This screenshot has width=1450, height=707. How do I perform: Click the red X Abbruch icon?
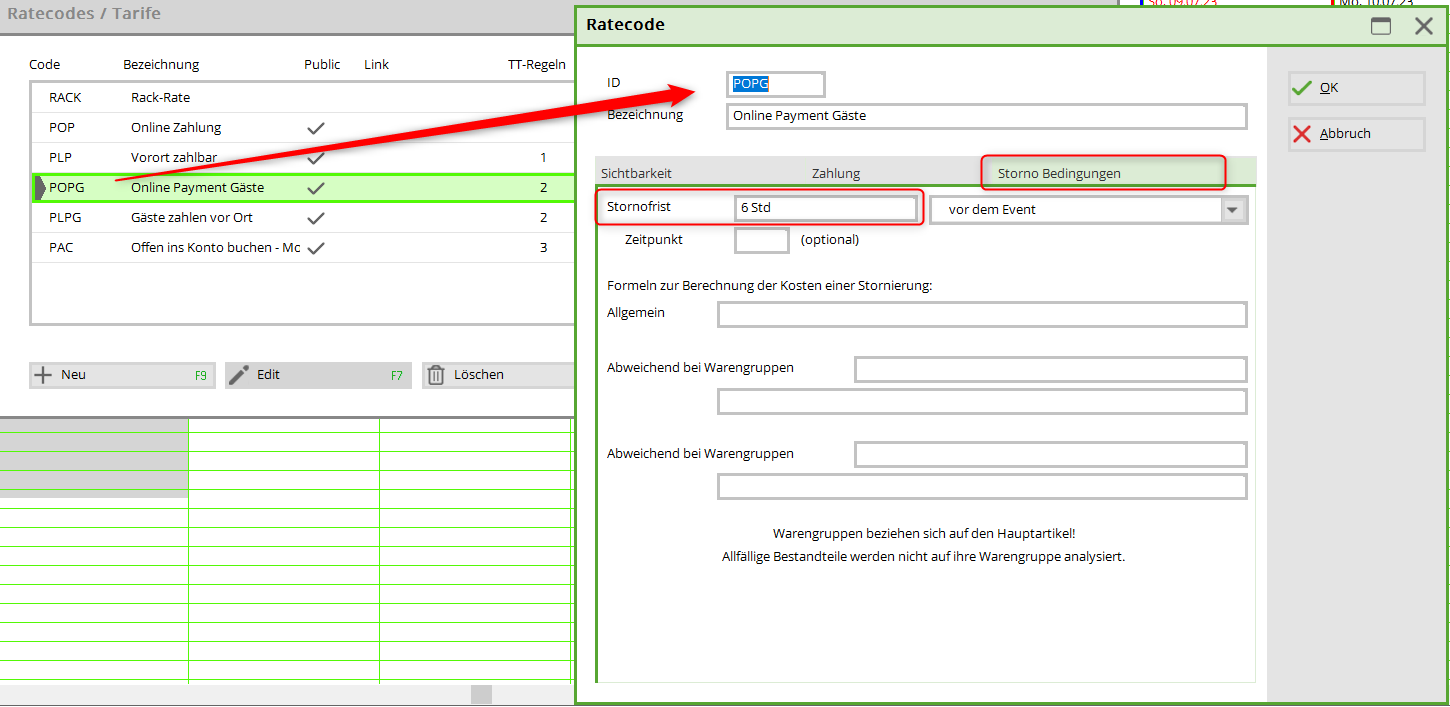pyautogui.click(x=1301, y=134)
